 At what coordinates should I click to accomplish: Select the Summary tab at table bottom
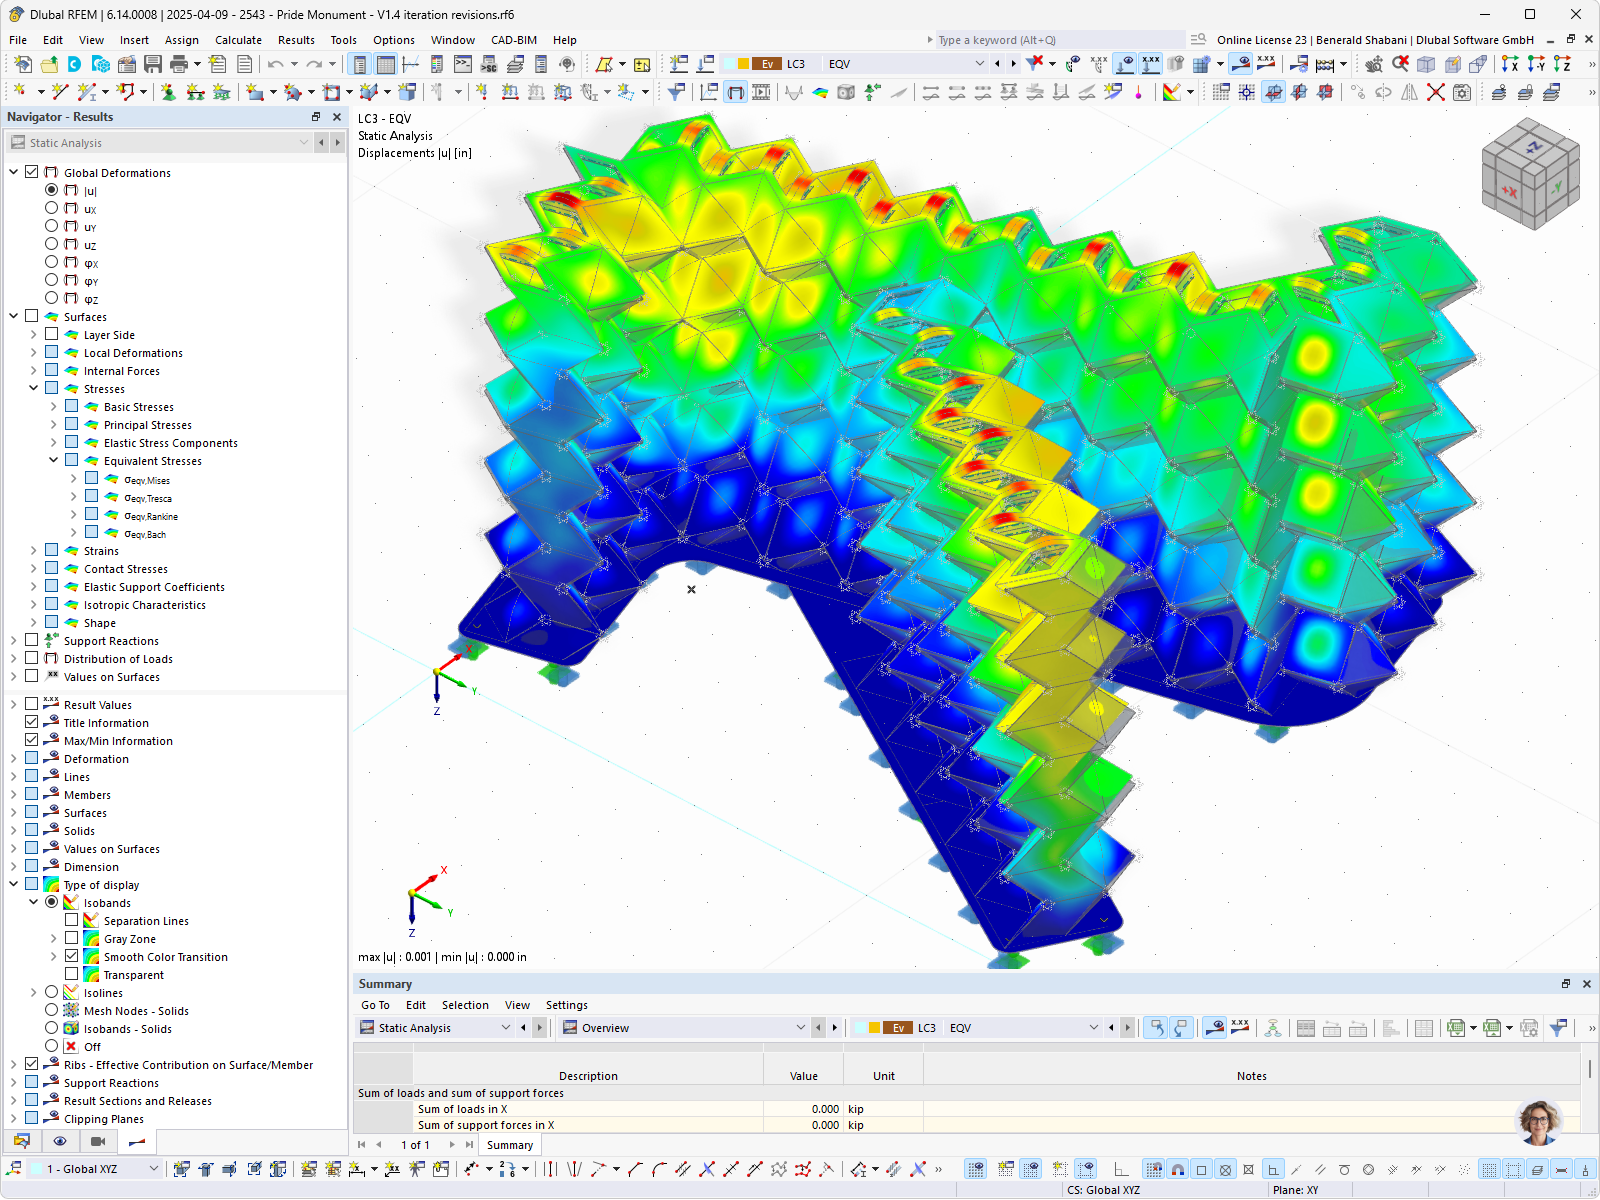coord(510,1145)
